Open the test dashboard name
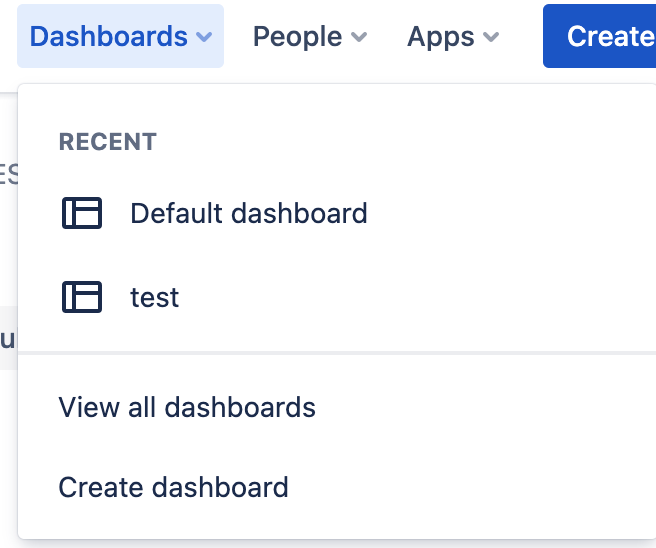Screen dimensions: 656x548 click(x=155, y=297)
